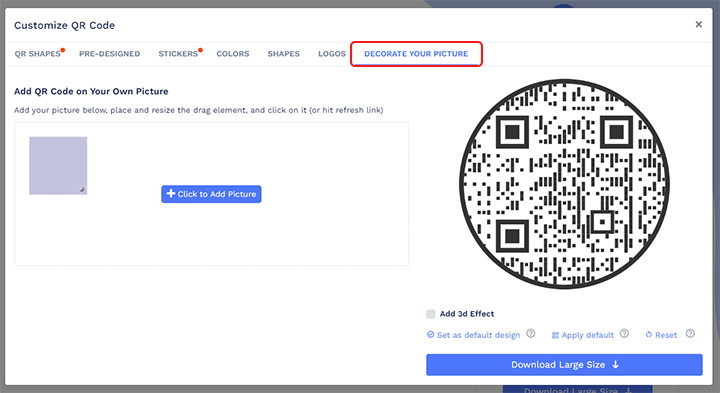The height and width of the screenshot is (393, 720).
Task: Open help icon beside Reset
Action: click(690, 334)
